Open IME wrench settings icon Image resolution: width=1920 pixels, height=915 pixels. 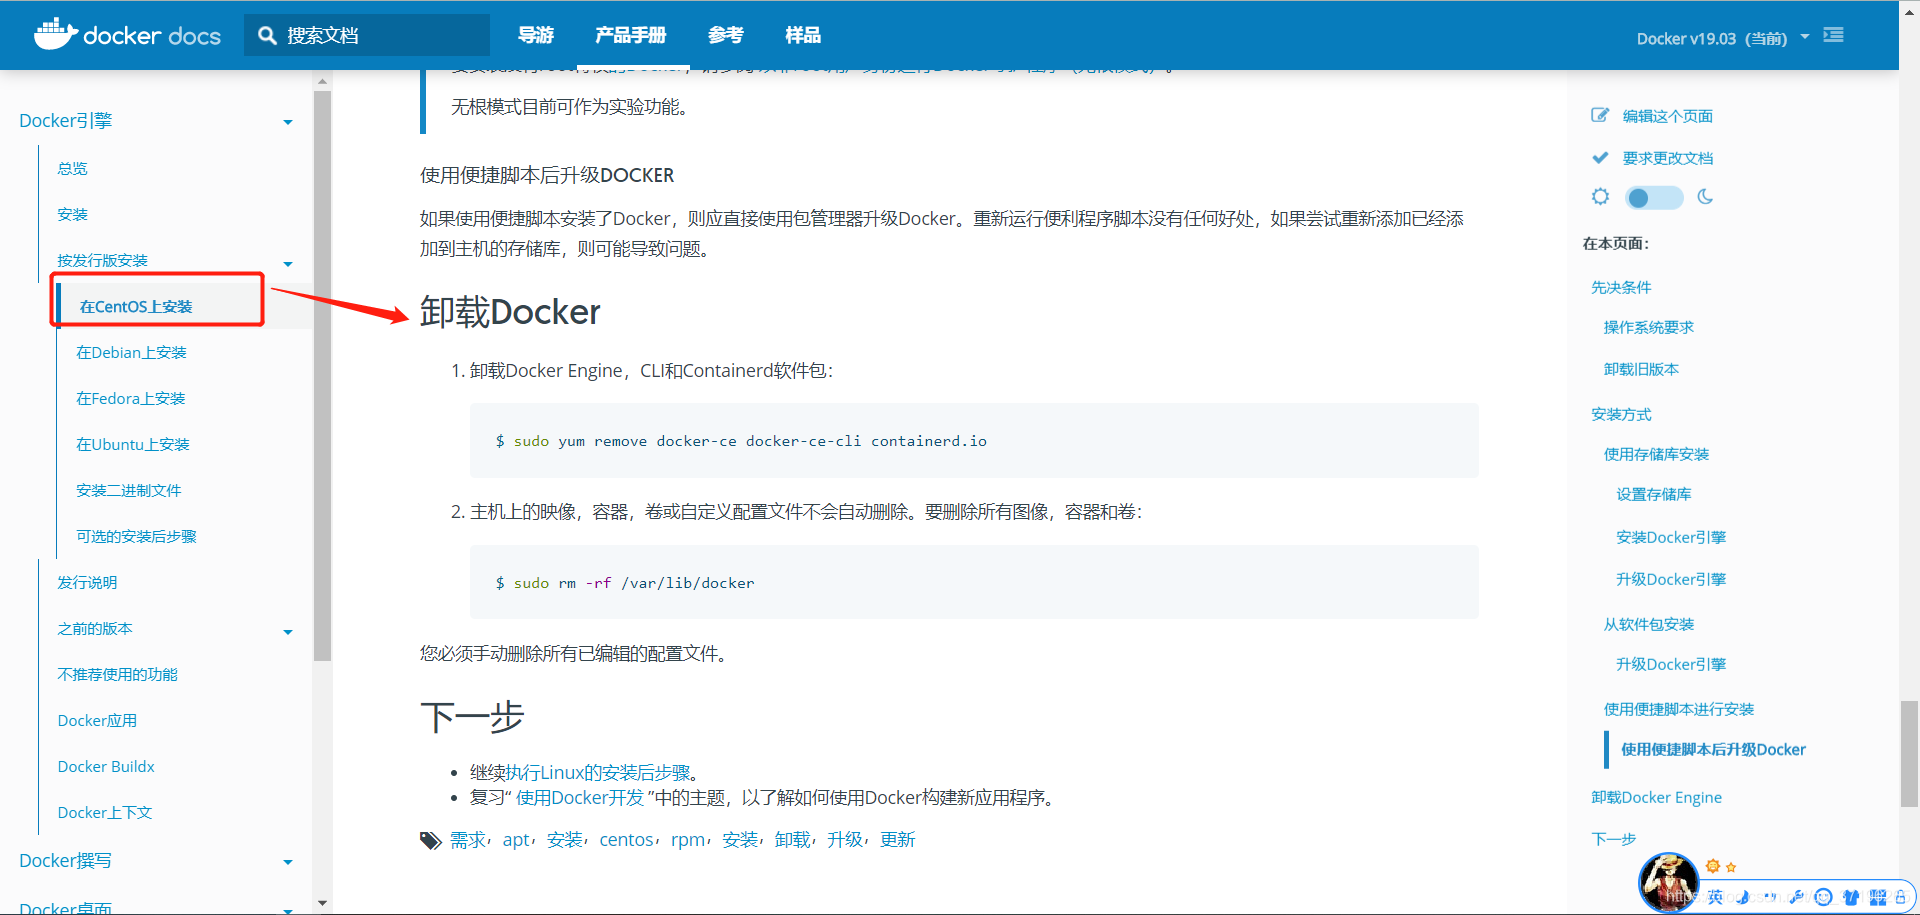tap(1797, 897)
